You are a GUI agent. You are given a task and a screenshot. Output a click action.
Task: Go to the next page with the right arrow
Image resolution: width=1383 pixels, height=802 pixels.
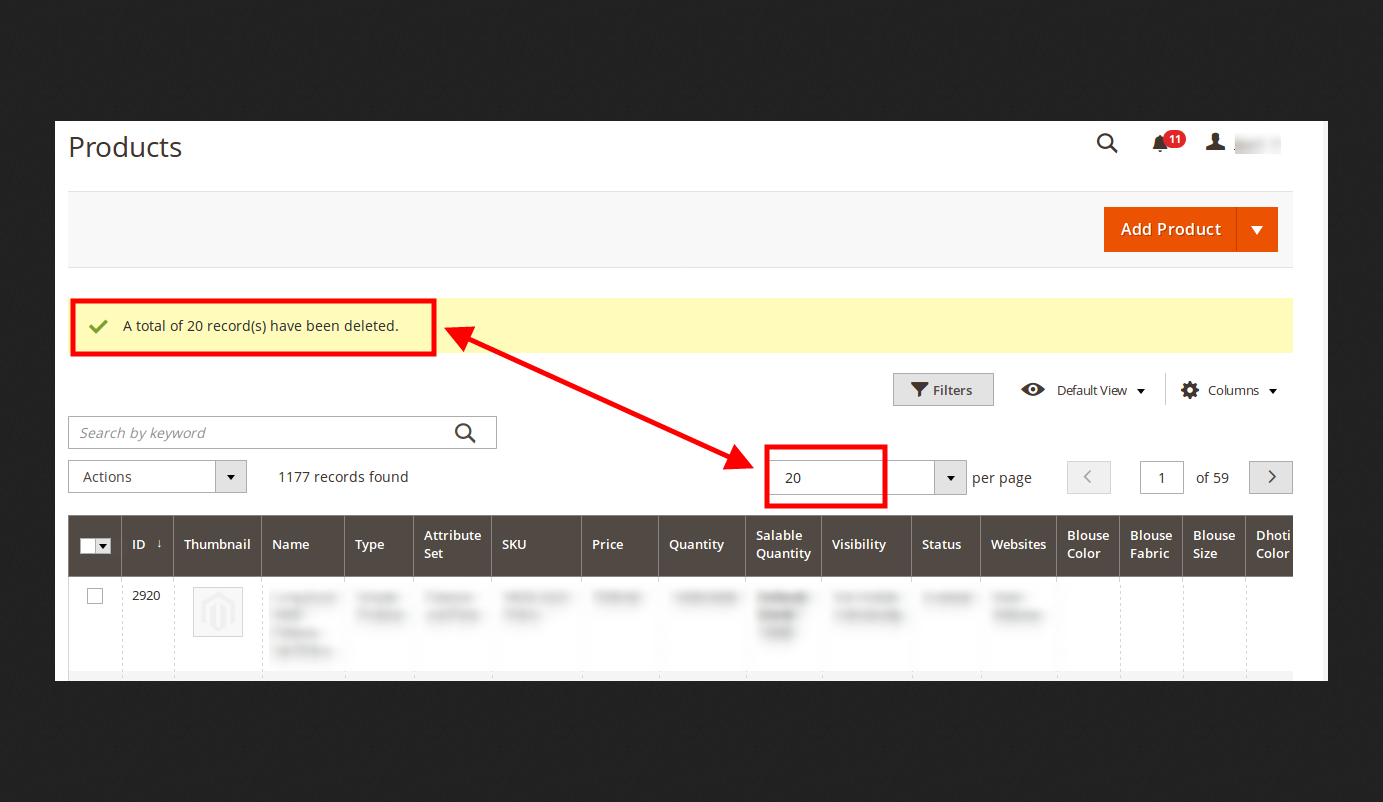coord(1270,477)
